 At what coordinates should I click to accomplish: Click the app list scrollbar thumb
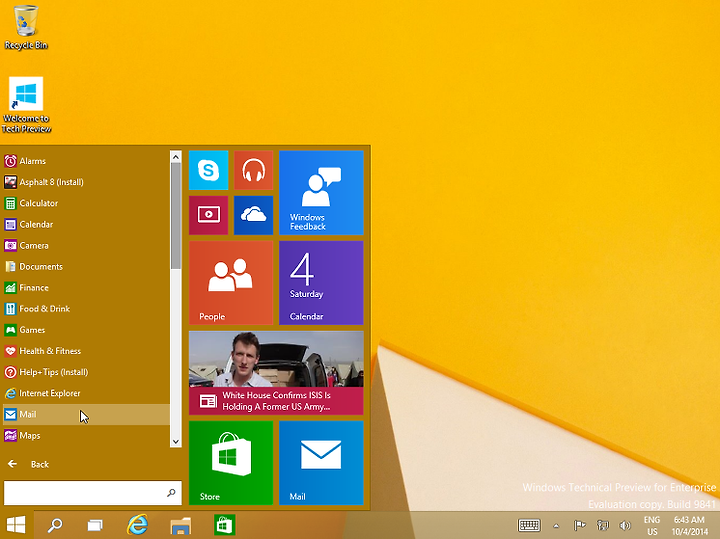175,216
